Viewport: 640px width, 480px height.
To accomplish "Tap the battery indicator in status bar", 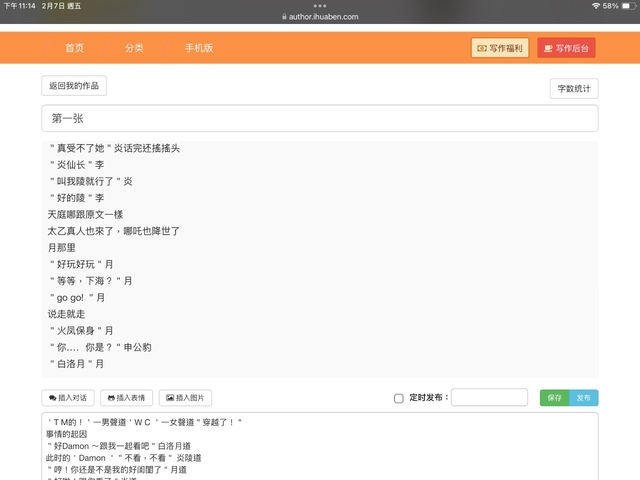I will pos(625,6).
